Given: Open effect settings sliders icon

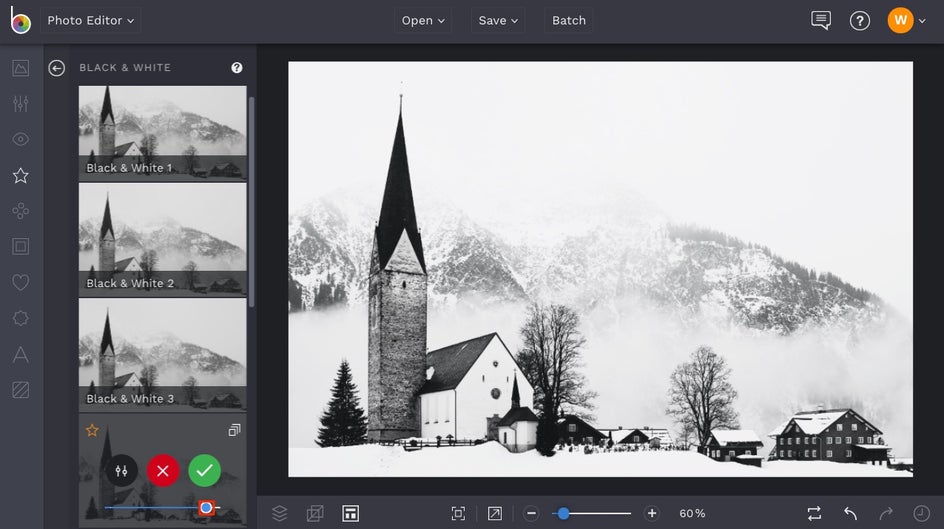Looking at the screenshot, I should coord(121,470).
